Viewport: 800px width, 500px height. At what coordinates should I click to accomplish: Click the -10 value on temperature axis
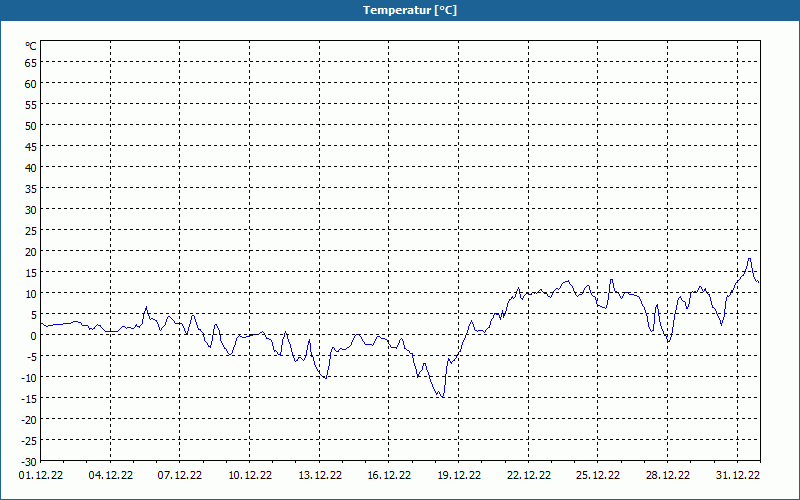(29, 378)
